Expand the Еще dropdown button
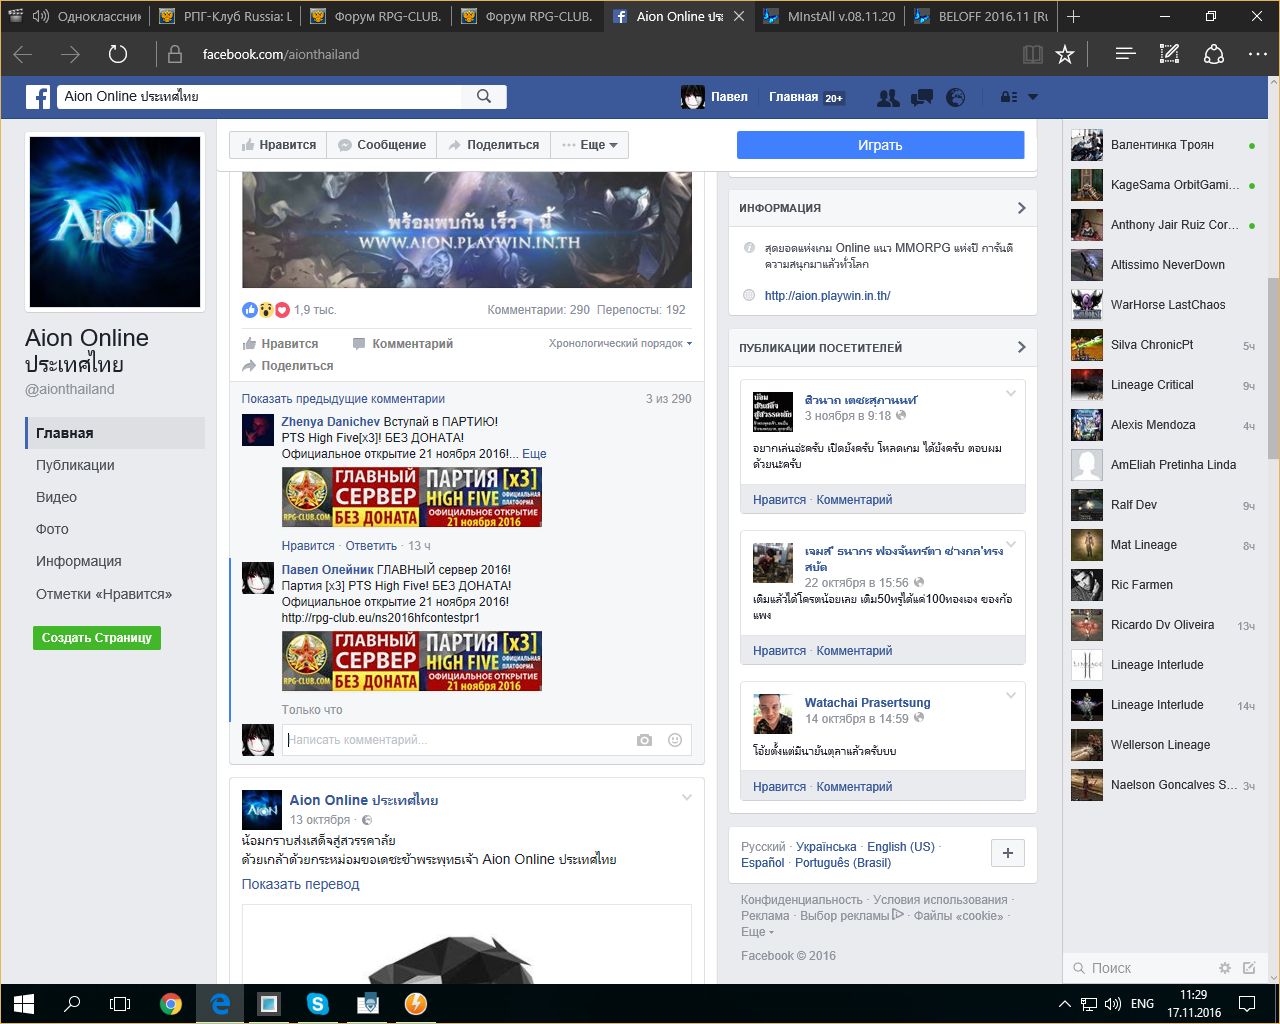This screenshot has width=1280, height=1024. [590, 145]
